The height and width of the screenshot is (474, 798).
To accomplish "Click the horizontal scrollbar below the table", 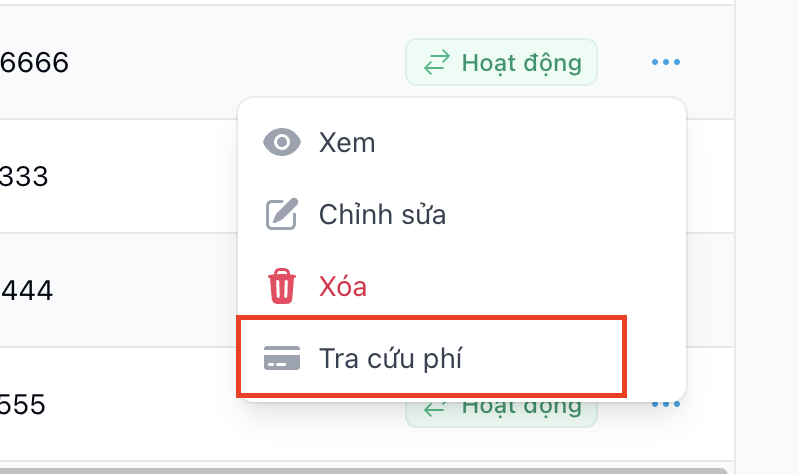I will click(x=360, y=469).
